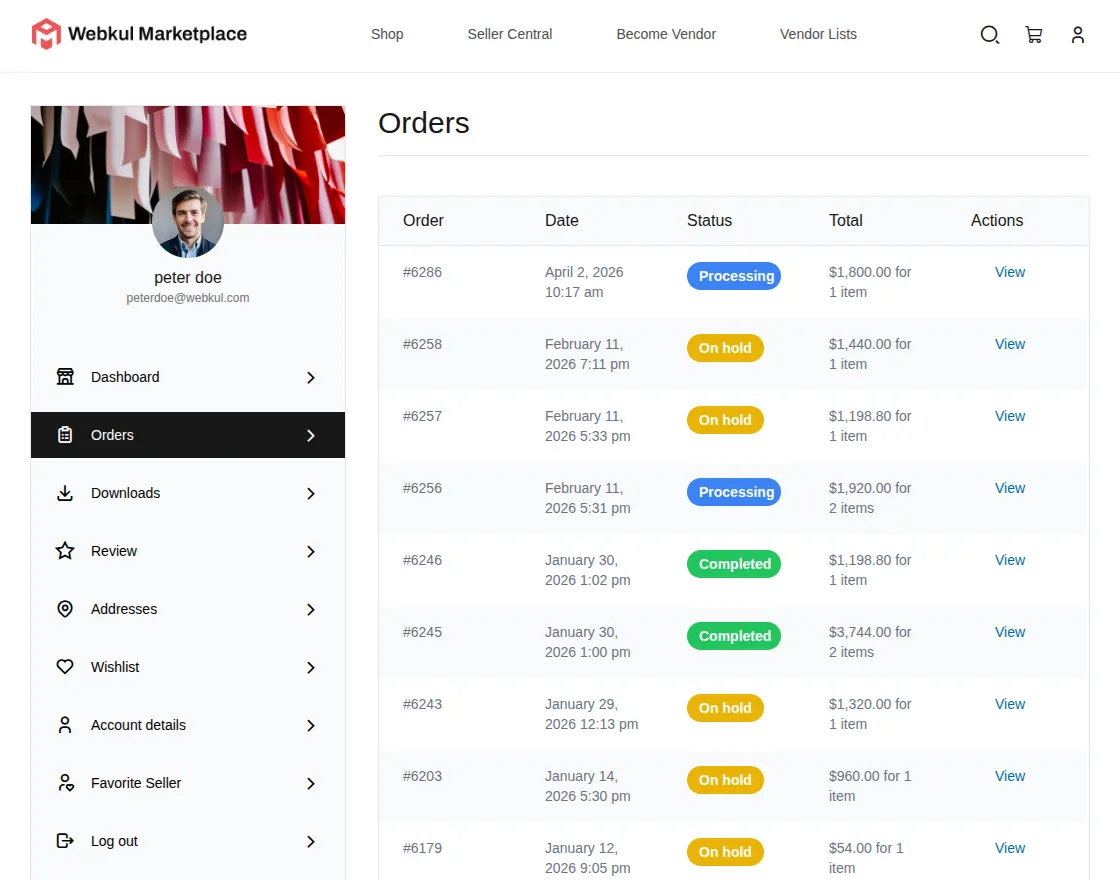Expand the Favorite Seller chevron arrow
Viewport: 1120px width, 880px height.
[x=311, y=784]
